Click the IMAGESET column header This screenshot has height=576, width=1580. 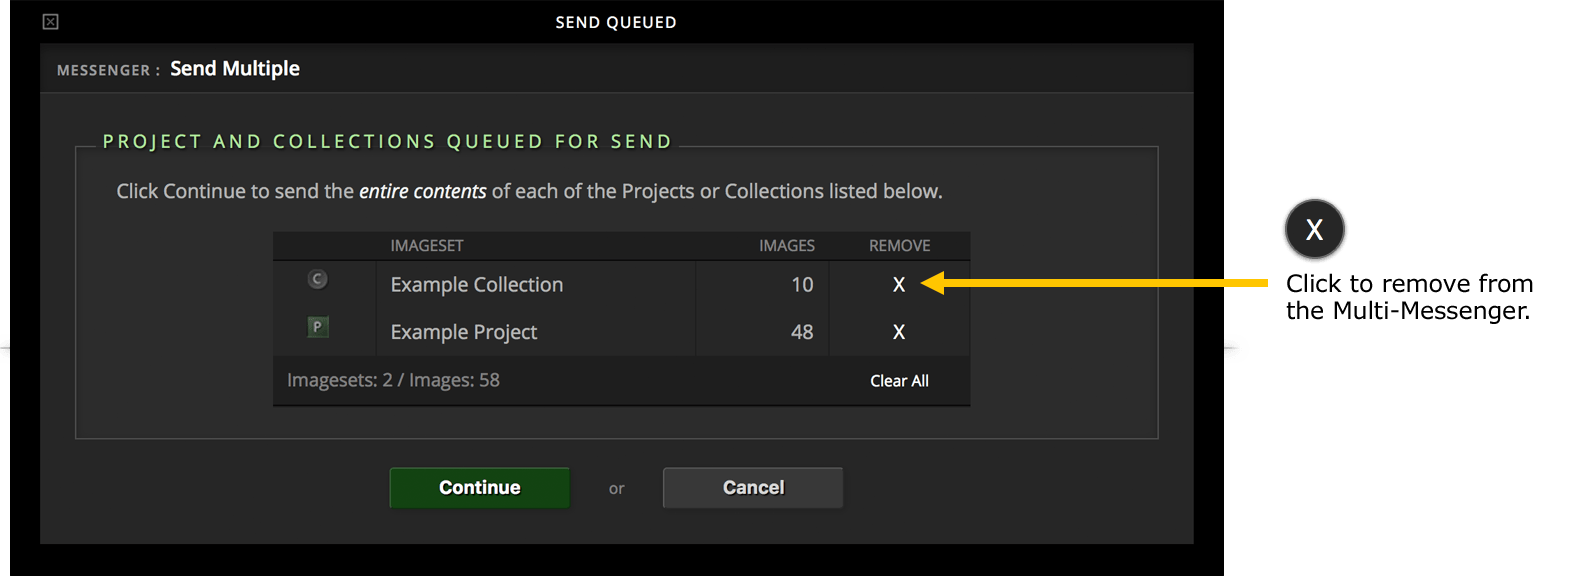click(427, 246)
